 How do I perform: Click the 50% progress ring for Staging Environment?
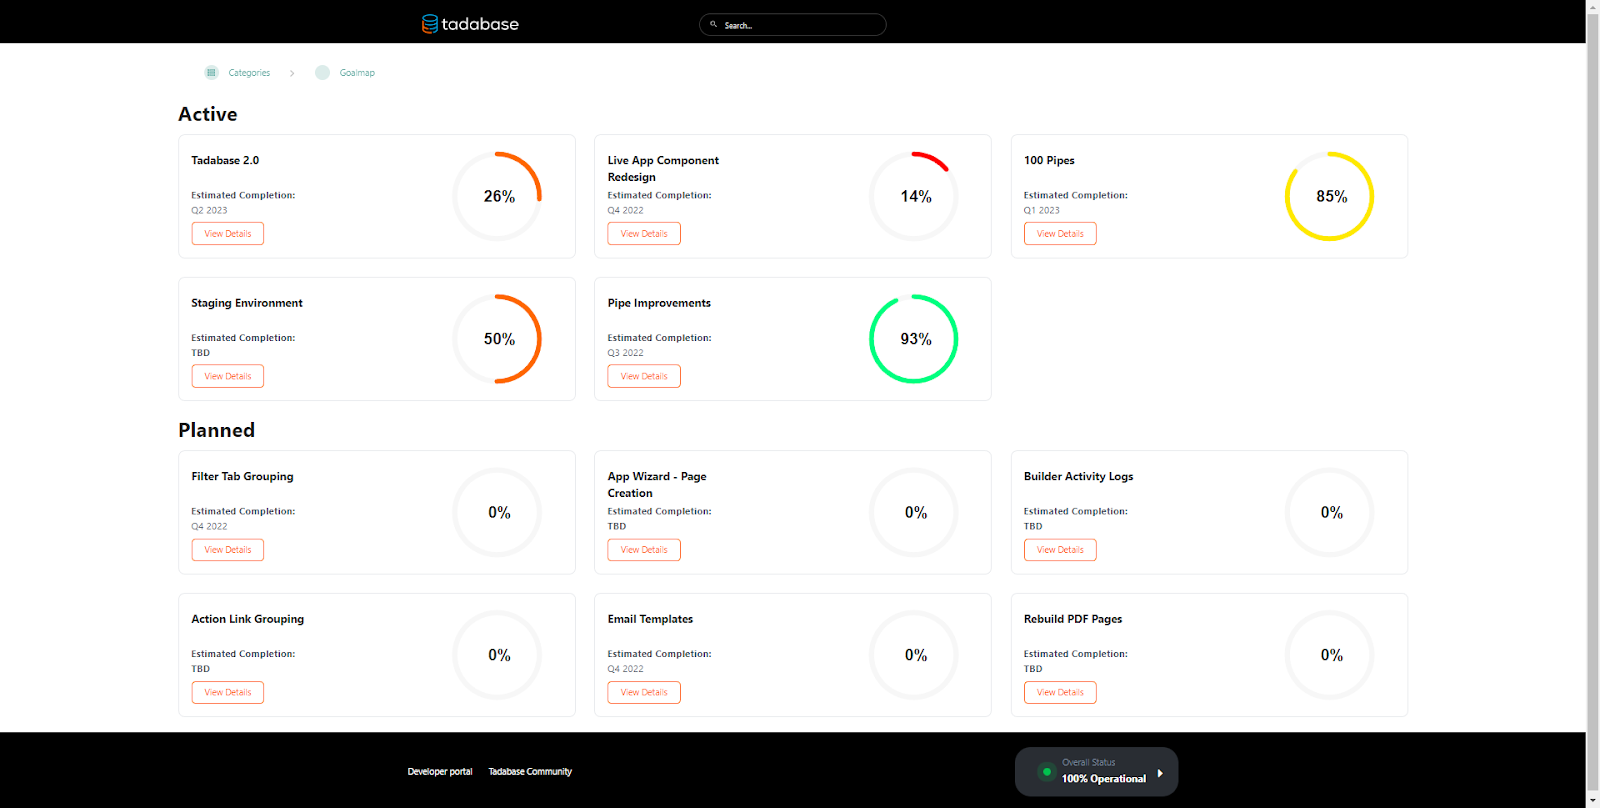[x=498, y=339]
